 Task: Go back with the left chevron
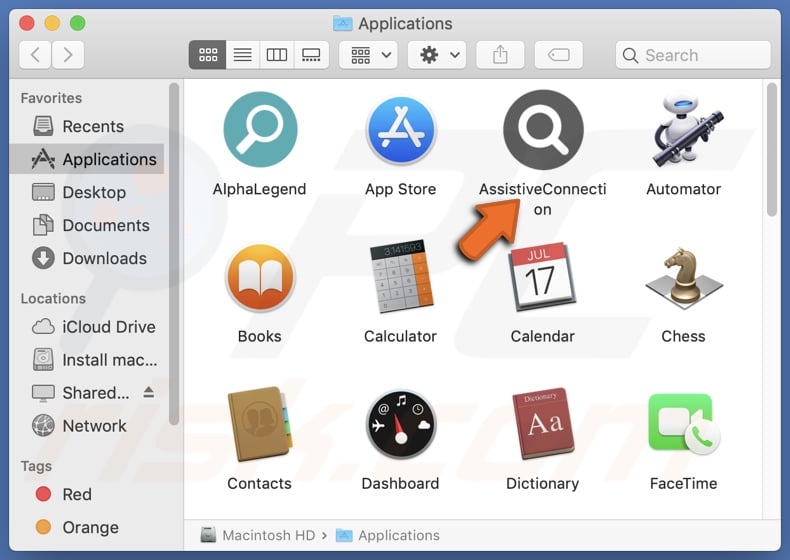(35, 54)
